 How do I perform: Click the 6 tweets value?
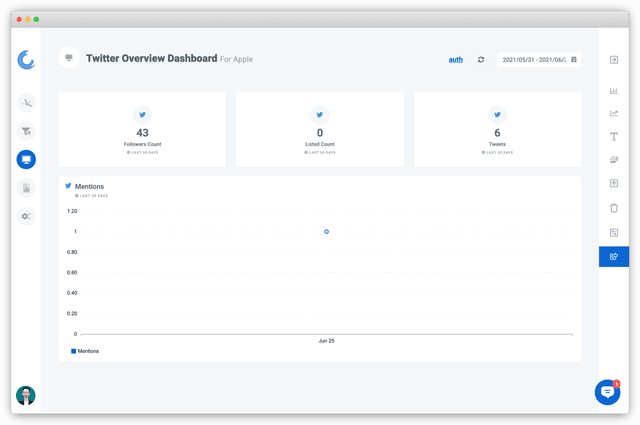click(497, 133)
